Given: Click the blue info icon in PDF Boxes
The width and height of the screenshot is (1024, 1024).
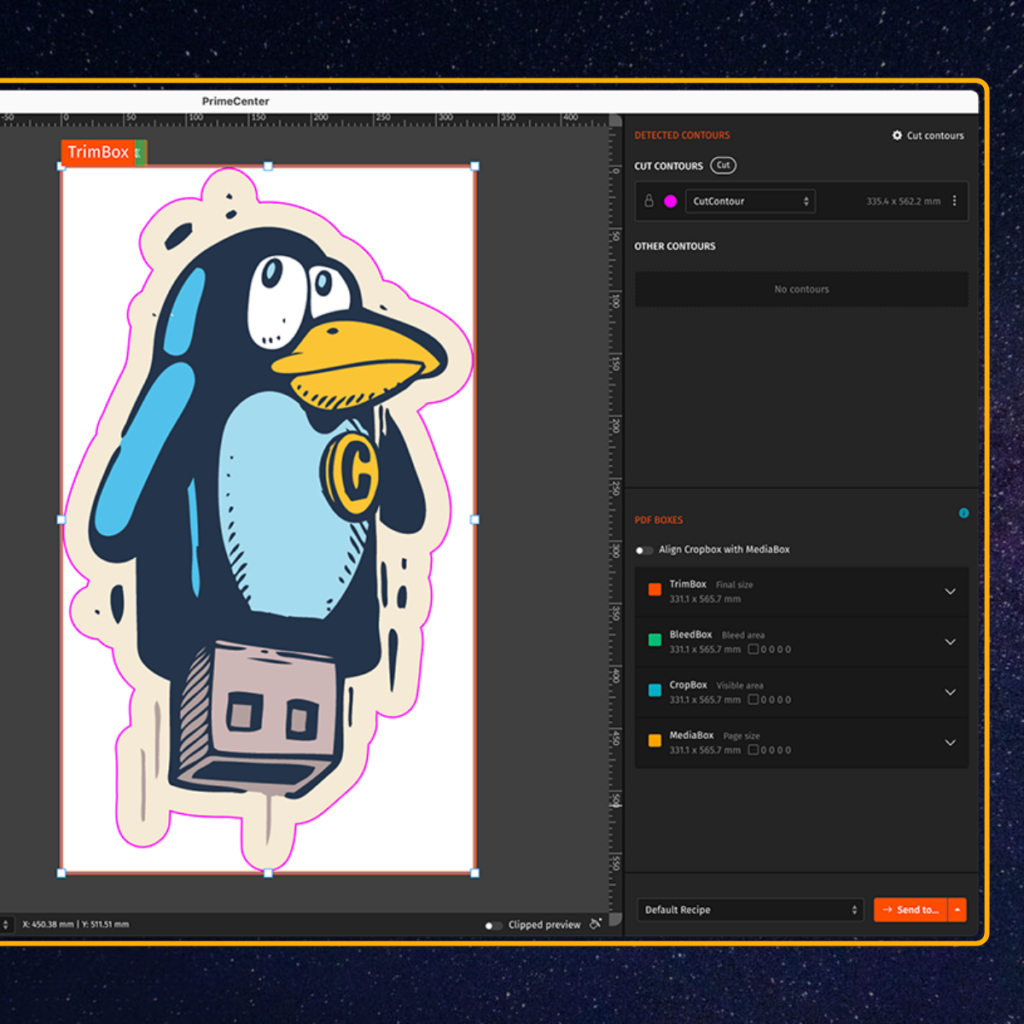Looking at the screenshot, I should coord(964,513).
